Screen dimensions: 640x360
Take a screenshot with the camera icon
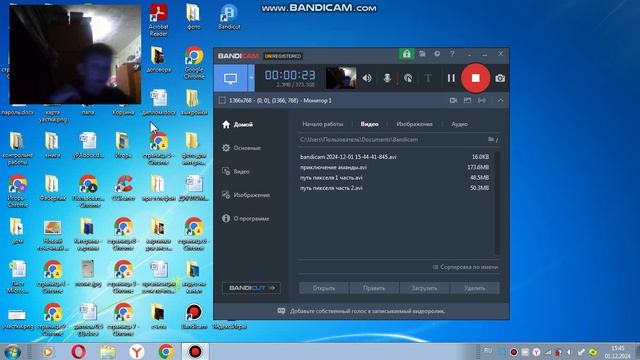(500, 78)
